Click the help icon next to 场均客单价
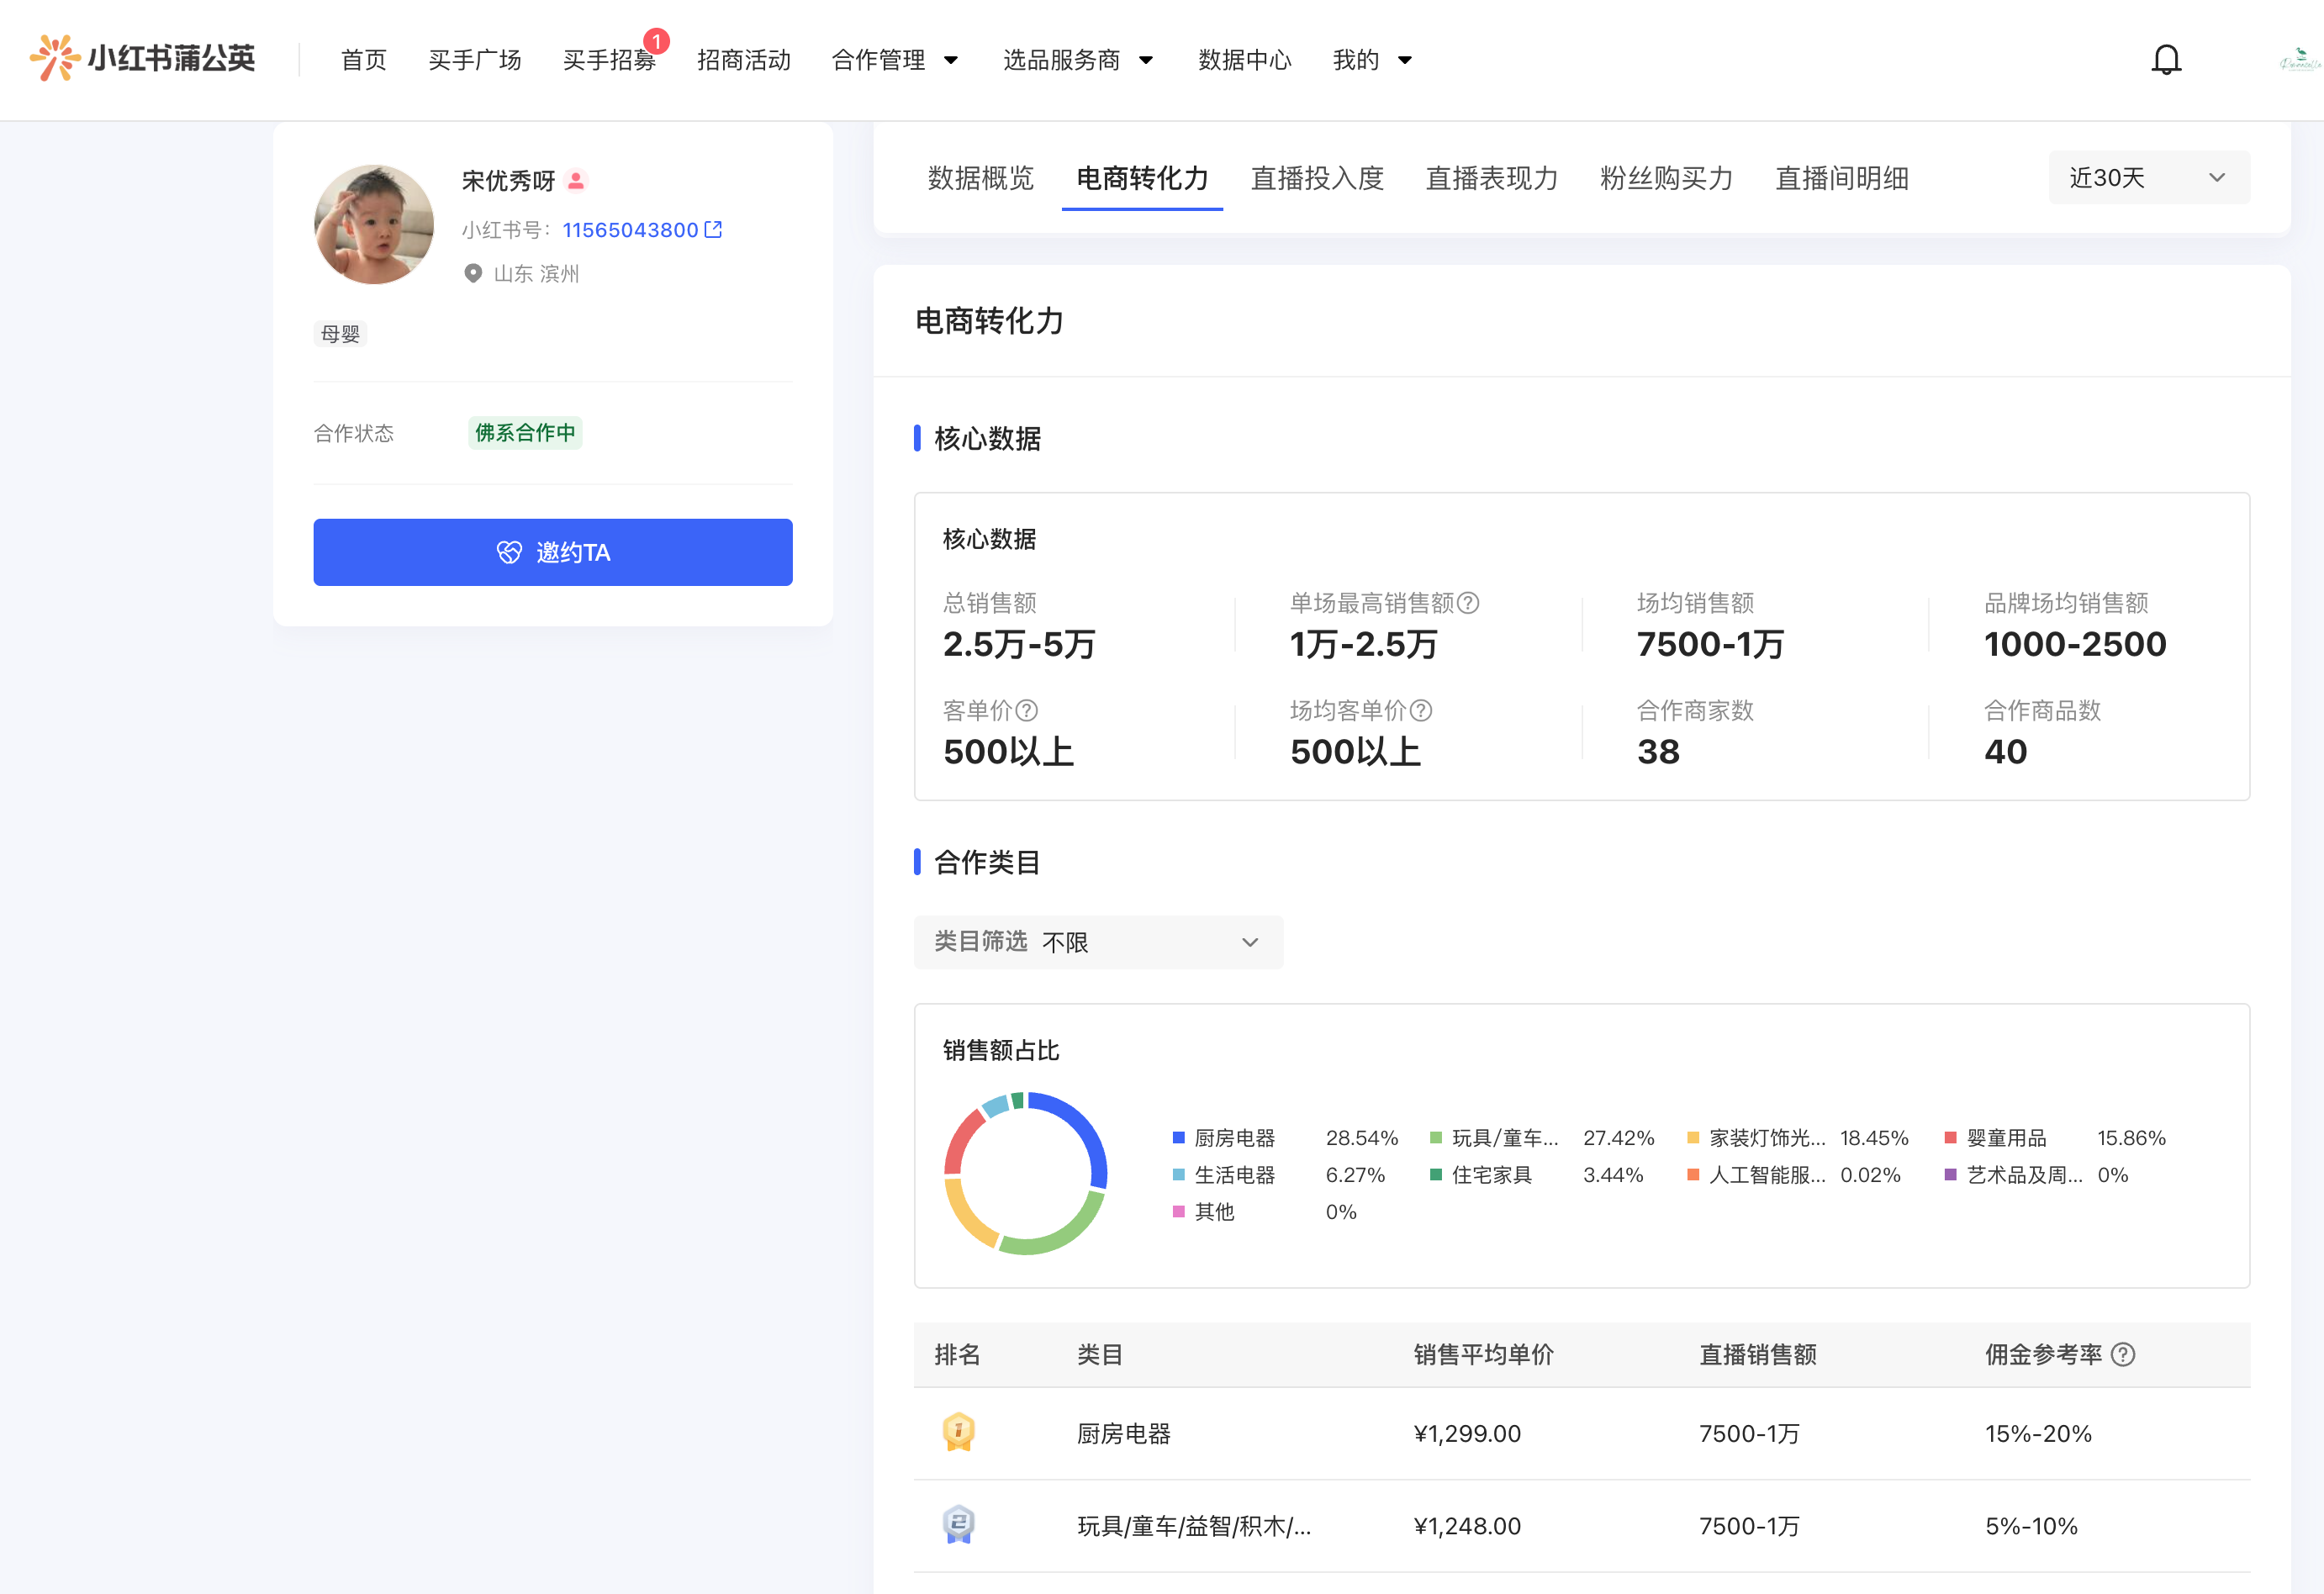The image size is (2324, 1594). tap(1421, 710)
